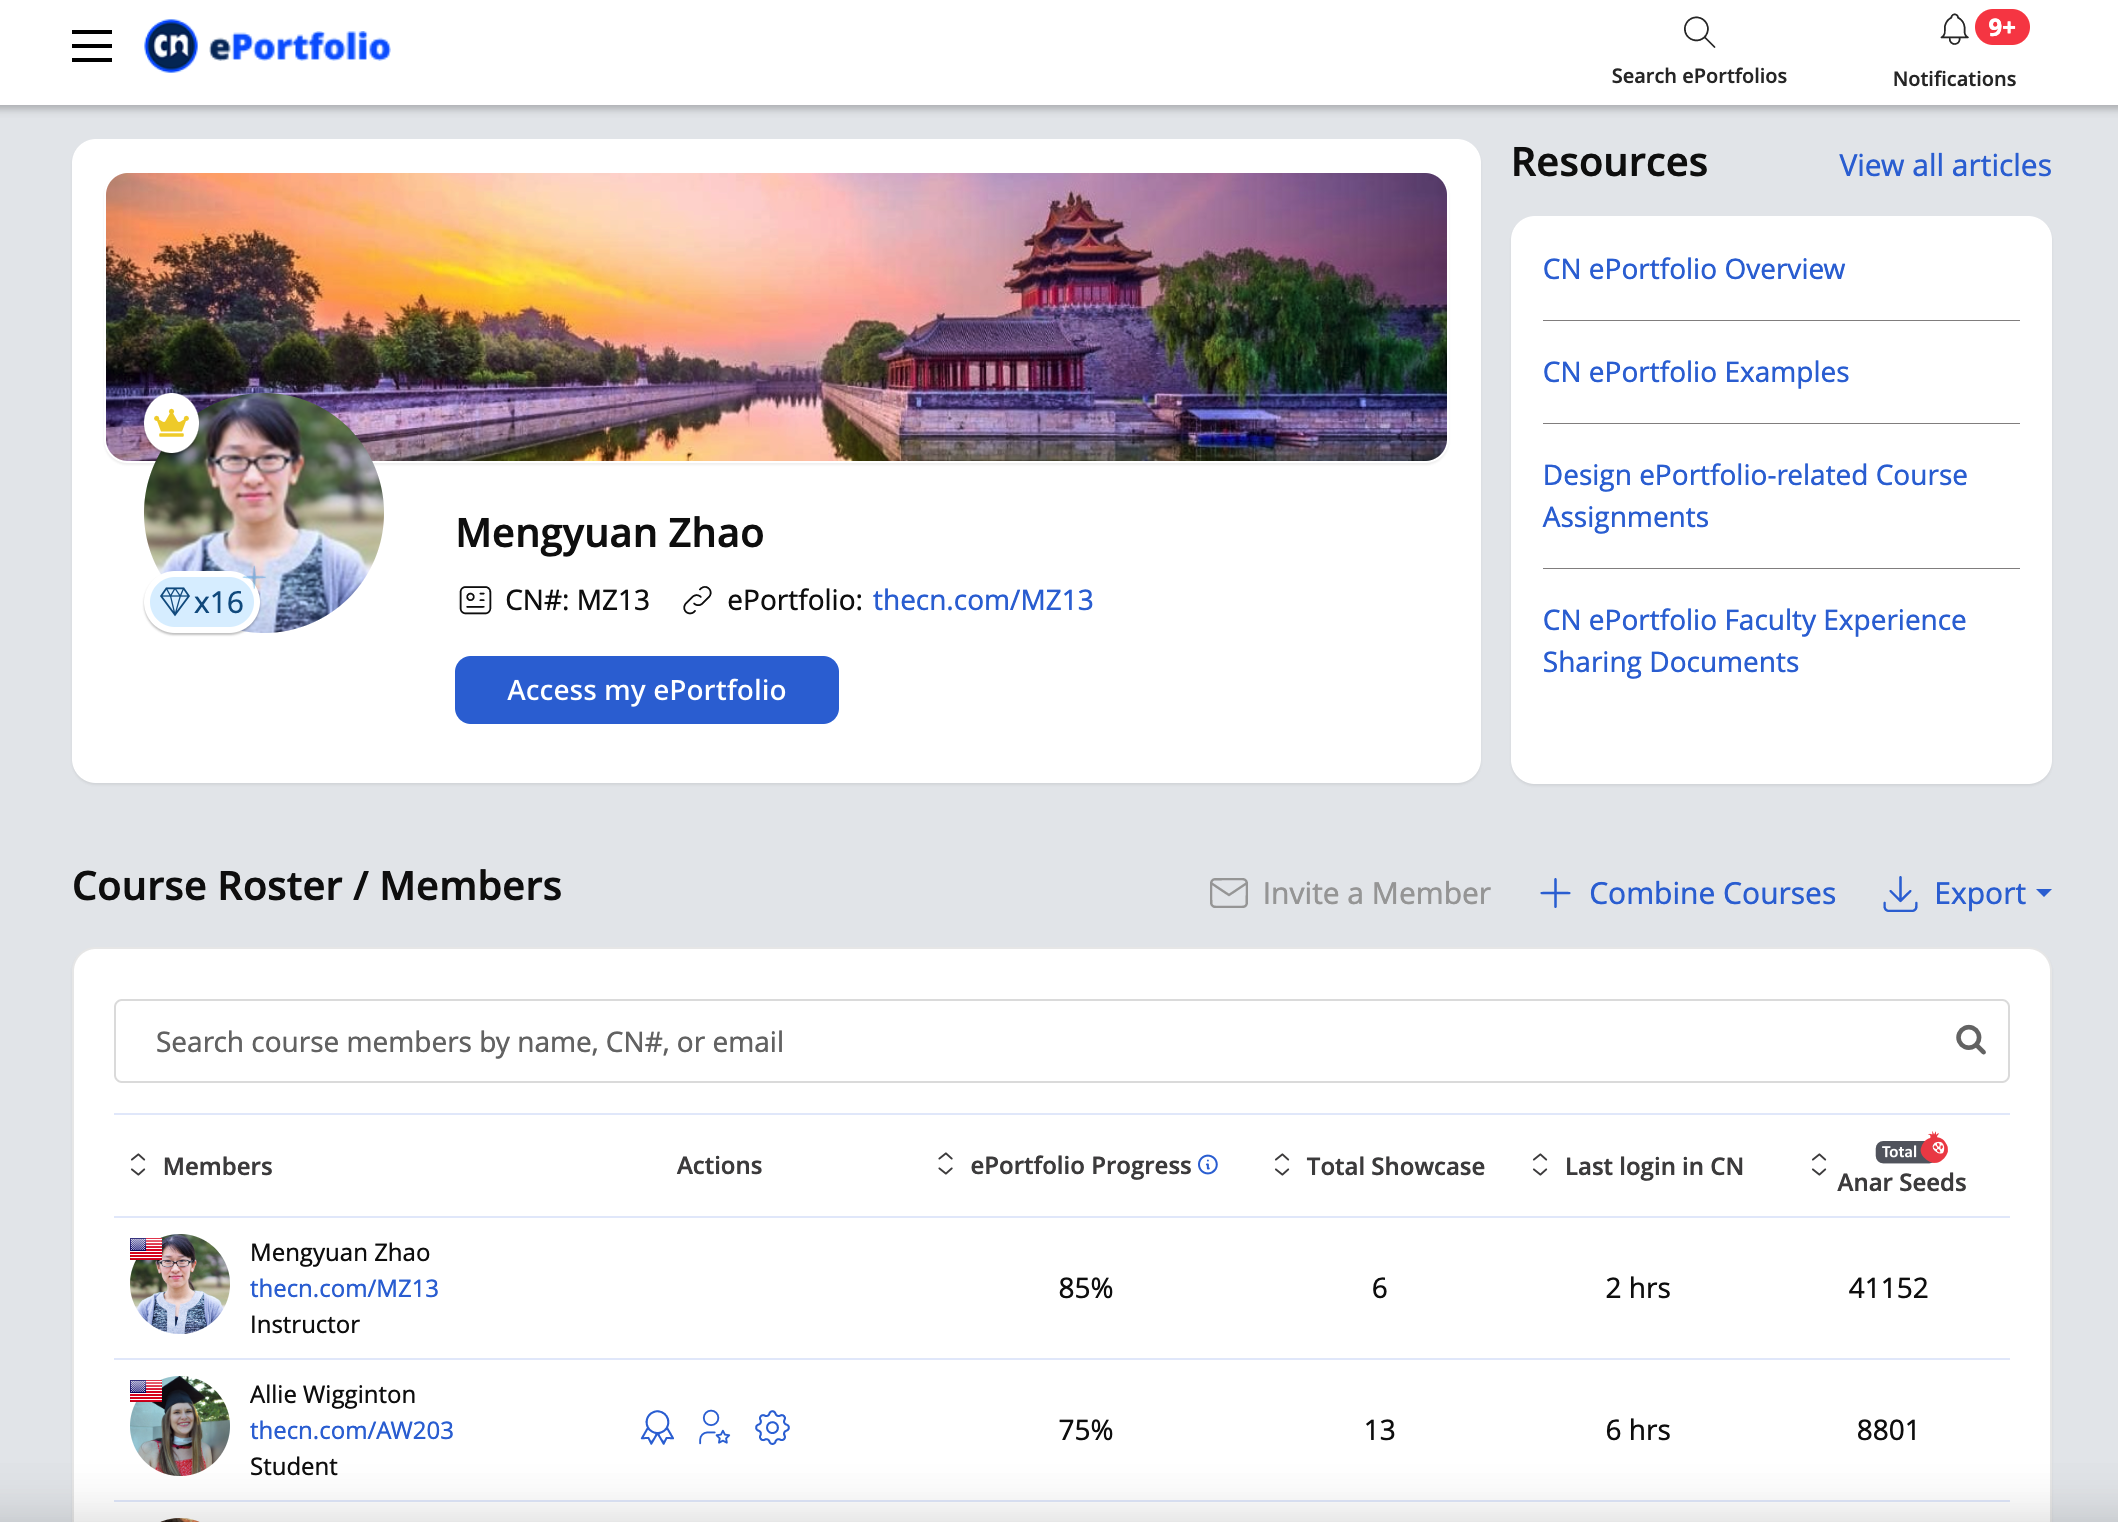Click the user star icon for Allie Wigginton

[714, 1428]
